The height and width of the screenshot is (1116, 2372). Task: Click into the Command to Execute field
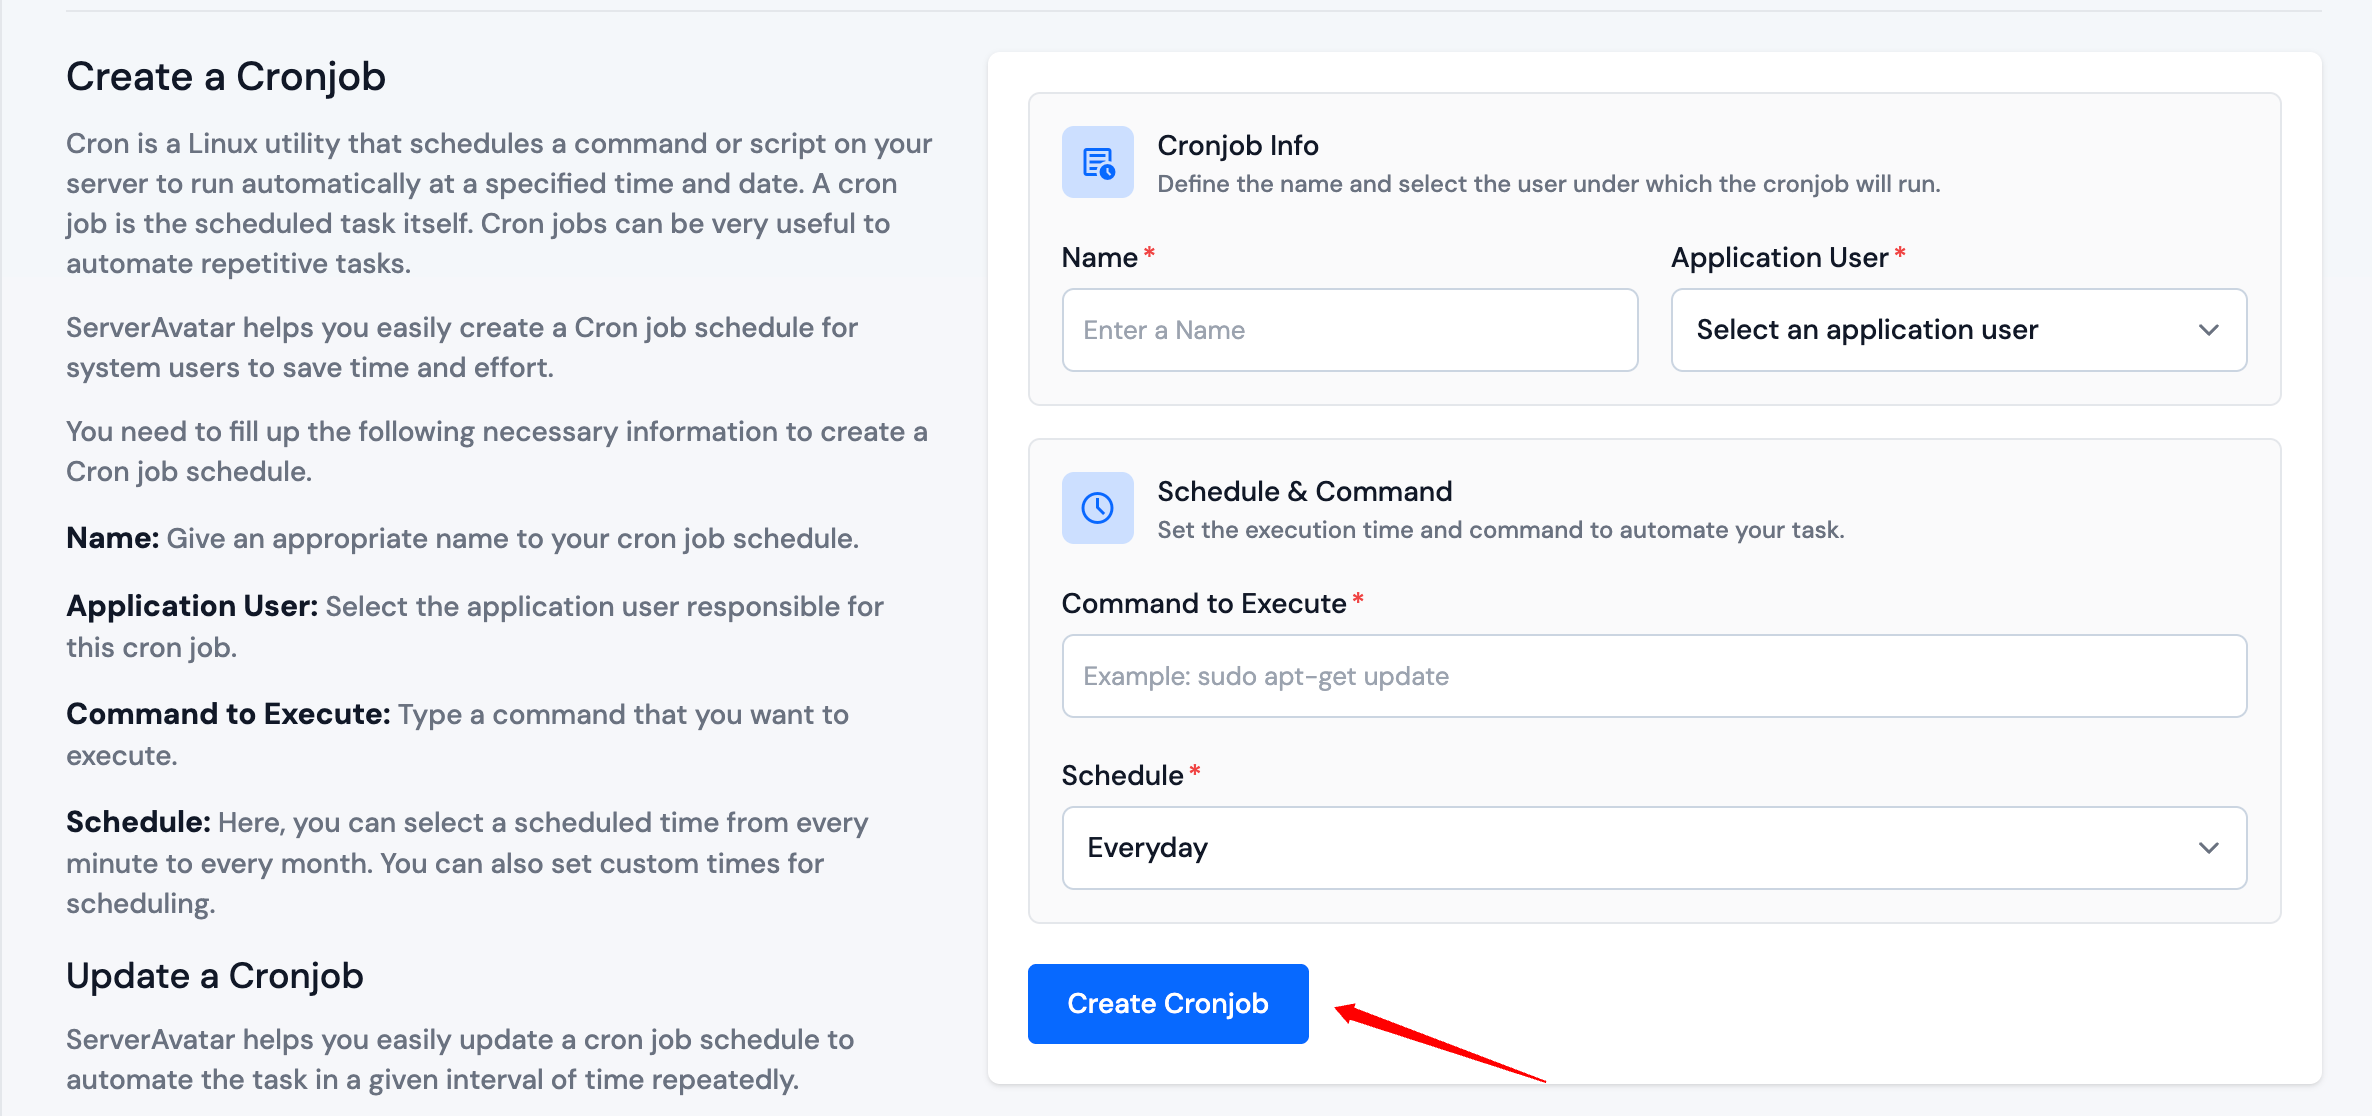coord(1654,676)
